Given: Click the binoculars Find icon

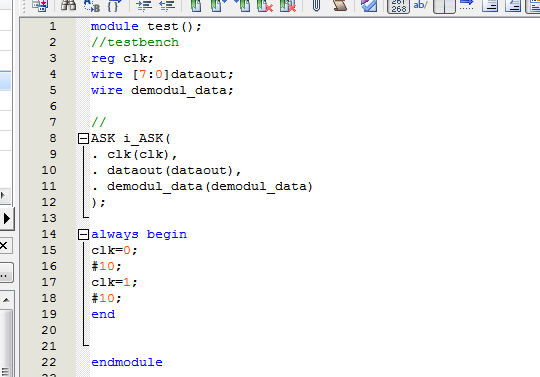Looking at the screenshot, I should click(x=68, y=5).
